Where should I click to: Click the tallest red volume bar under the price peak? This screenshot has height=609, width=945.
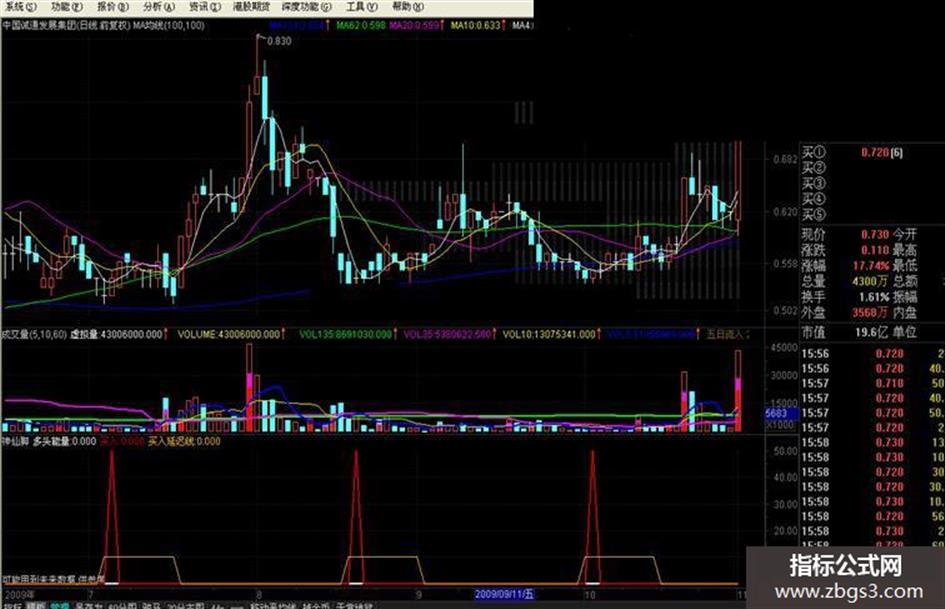(x=250, y=389)
